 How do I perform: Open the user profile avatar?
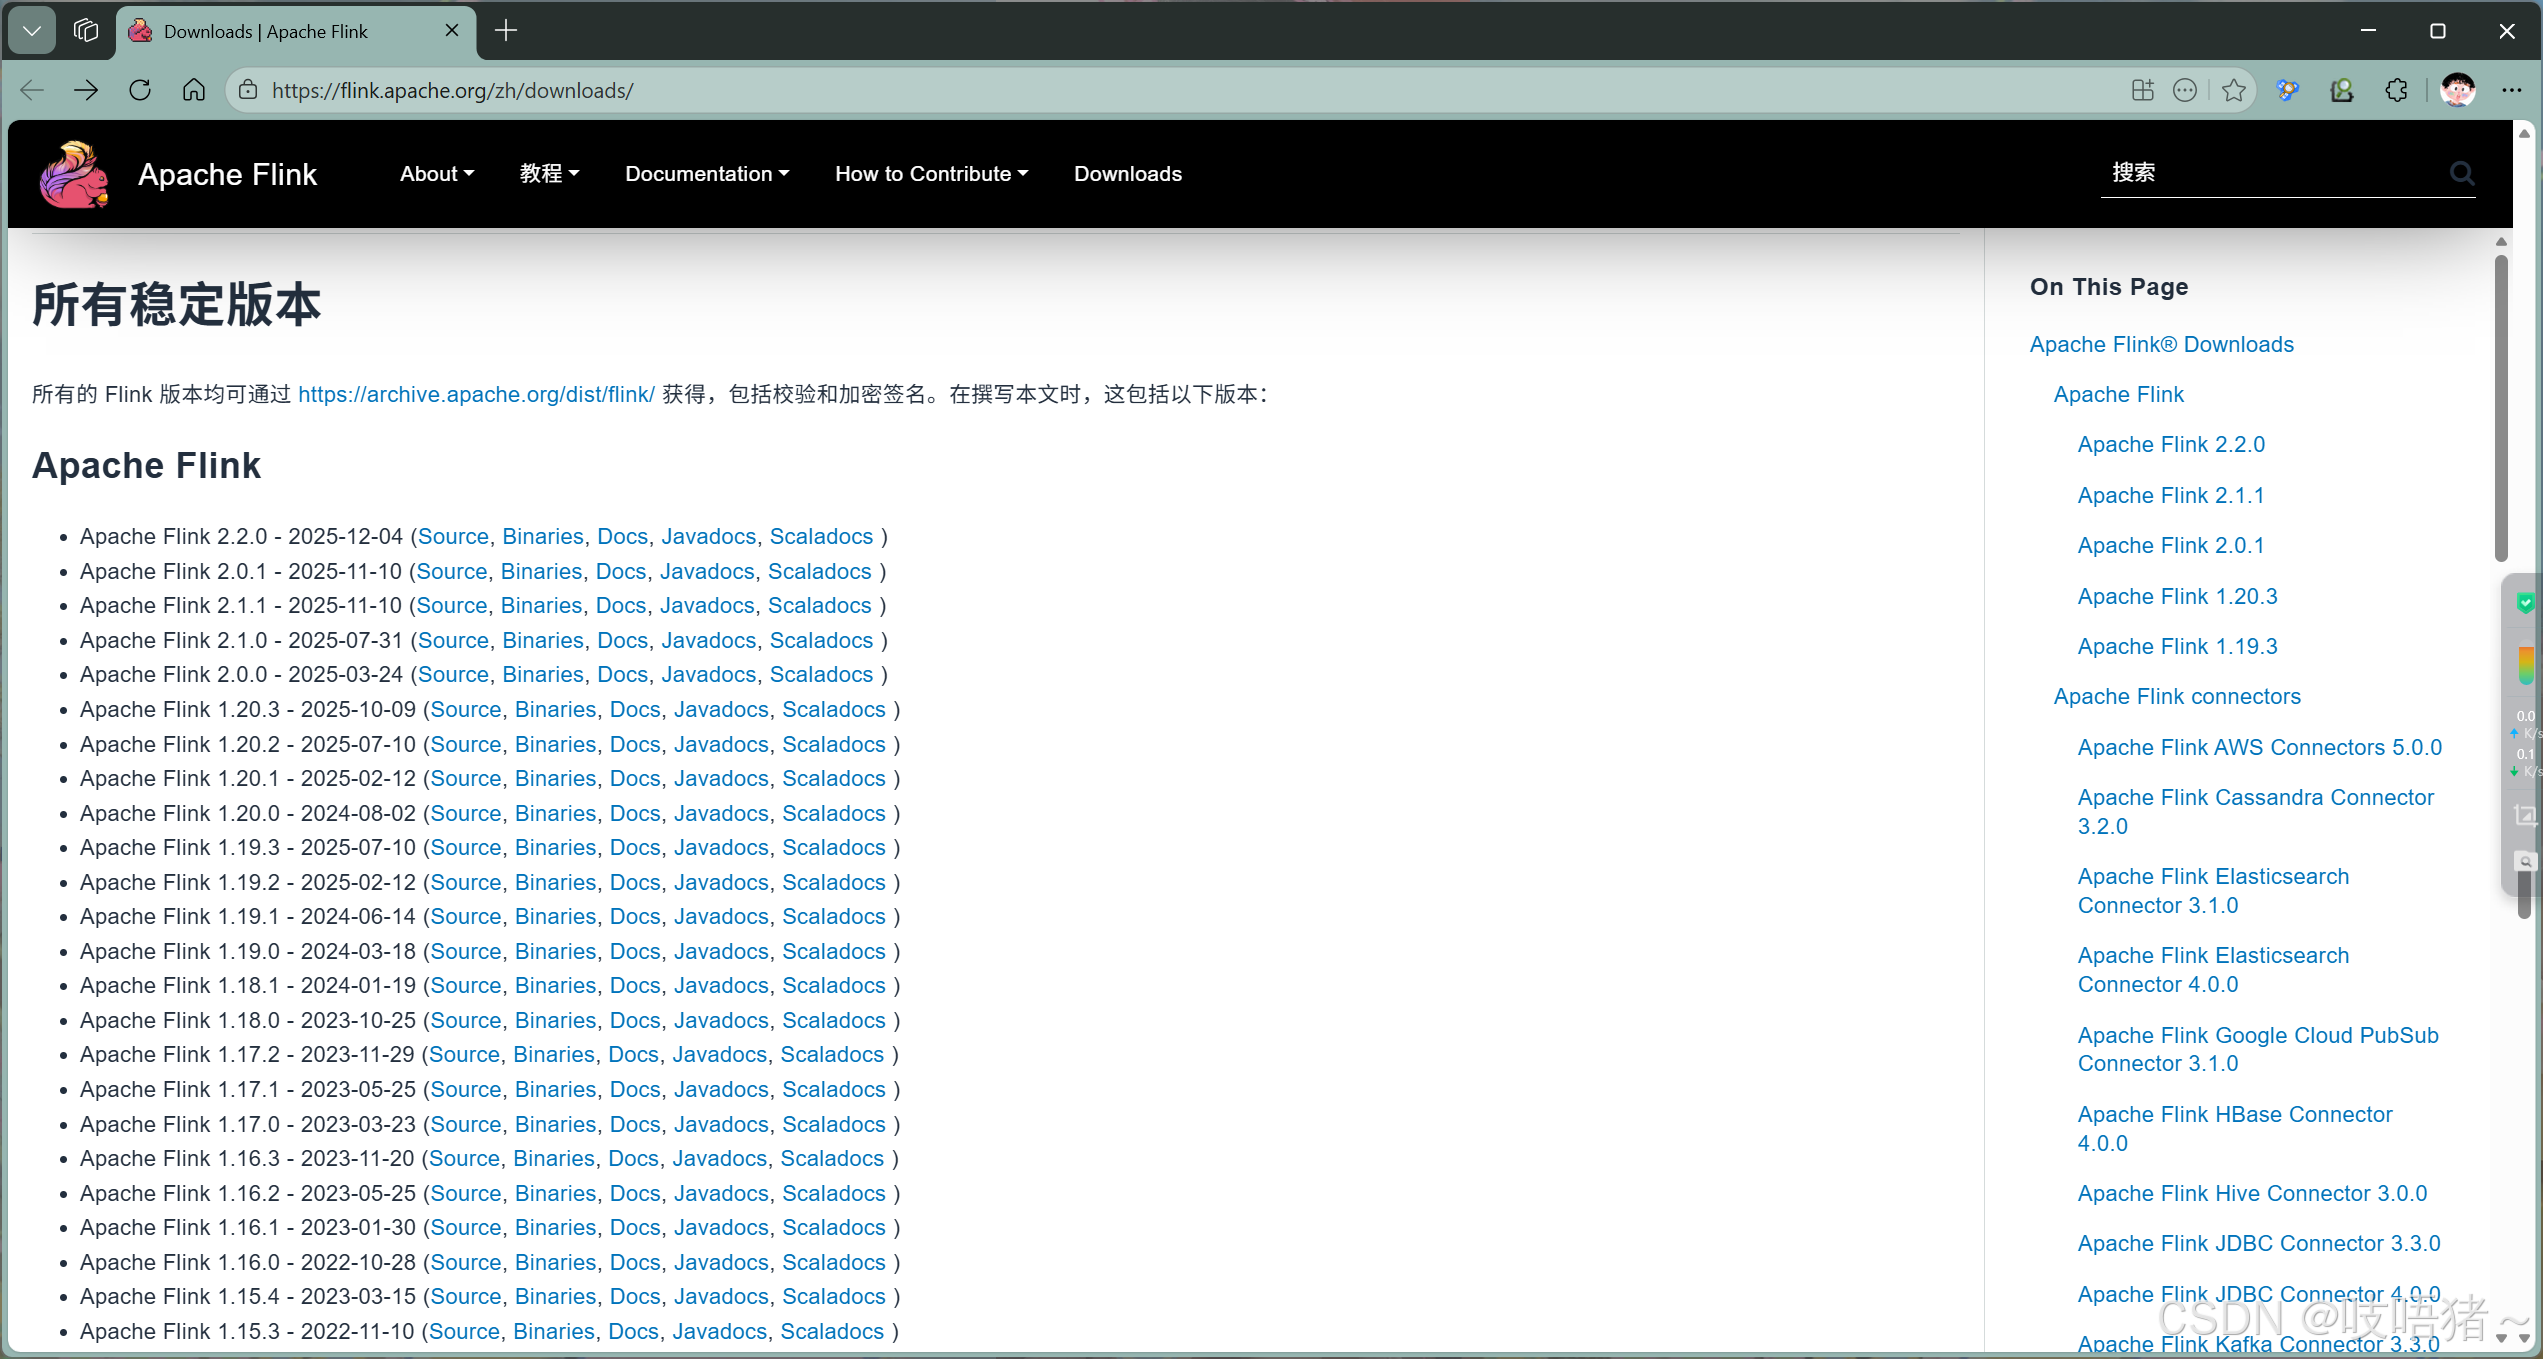click(x=2457, y=90)
